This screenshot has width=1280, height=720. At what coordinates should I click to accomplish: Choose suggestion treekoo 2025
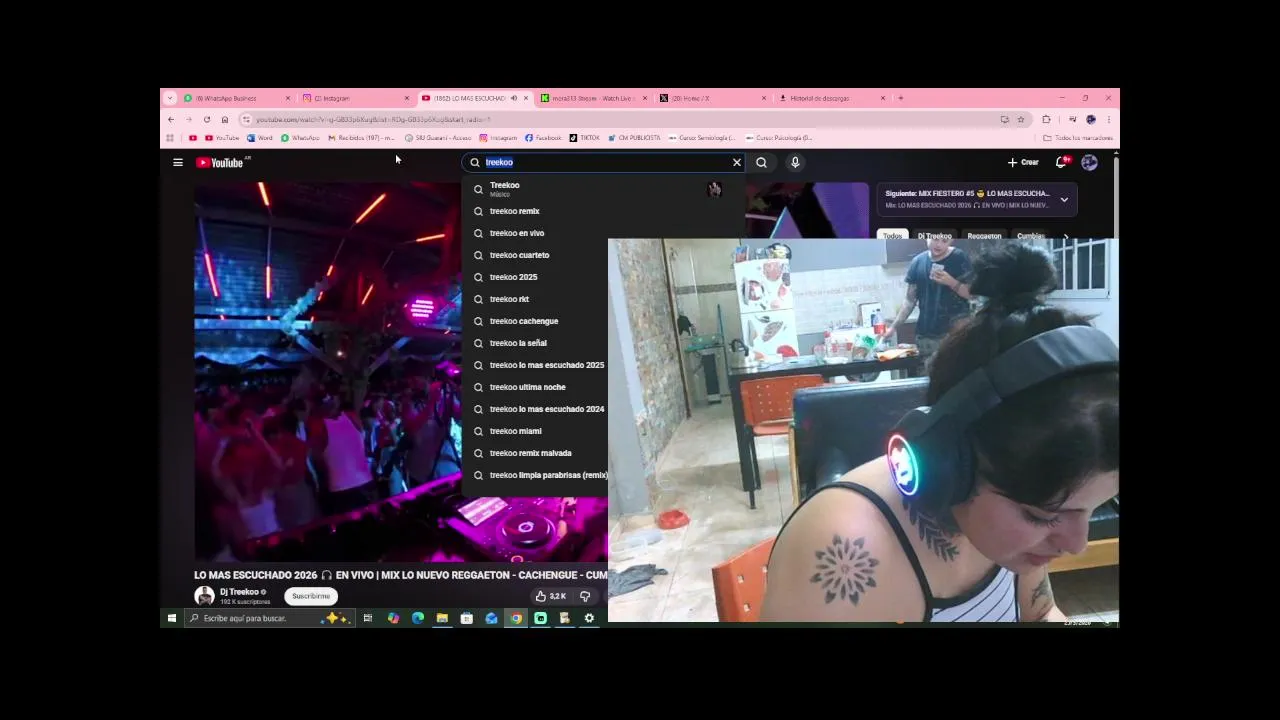(535, 277)
